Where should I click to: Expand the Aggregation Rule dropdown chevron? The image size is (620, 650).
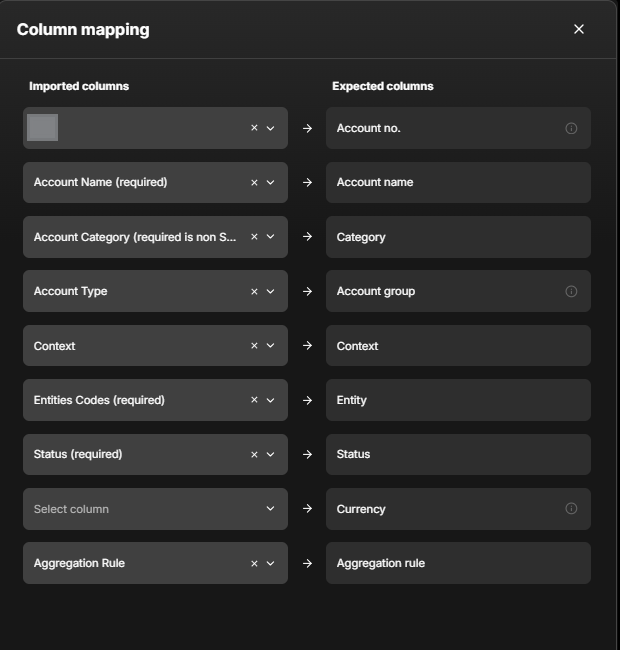[271, 564]
